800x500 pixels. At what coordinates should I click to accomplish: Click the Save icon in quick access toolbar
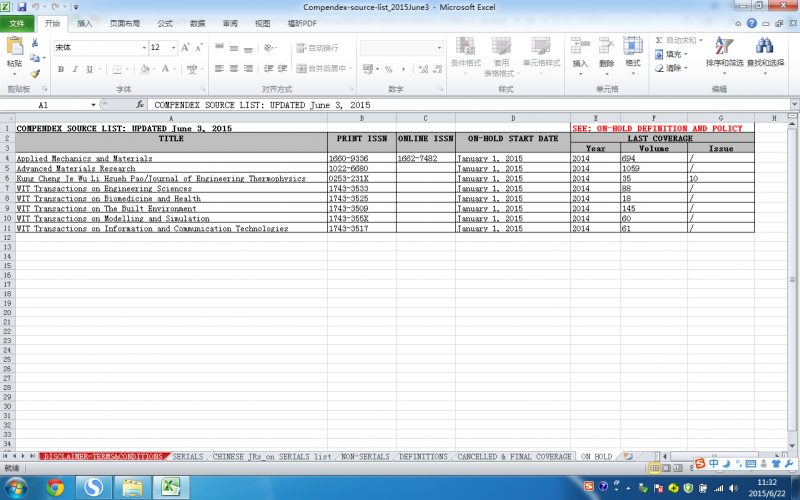tap(21, 7)
